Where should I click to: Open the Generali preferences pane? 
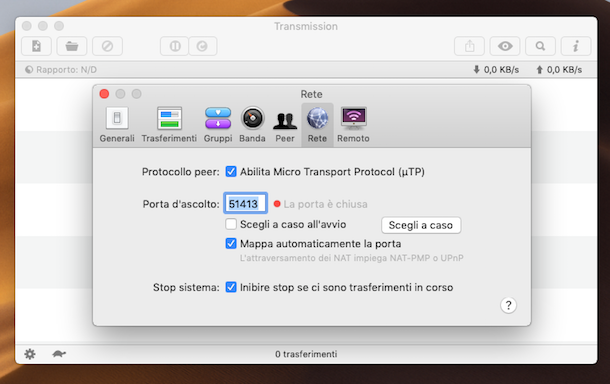(117, 125)
